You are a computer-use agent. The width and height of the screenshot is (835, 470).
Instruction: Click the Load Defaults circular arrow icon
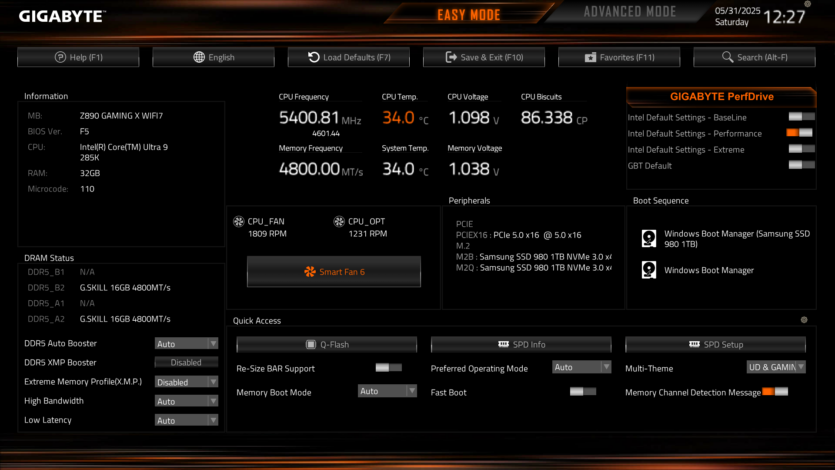point(314,57)
